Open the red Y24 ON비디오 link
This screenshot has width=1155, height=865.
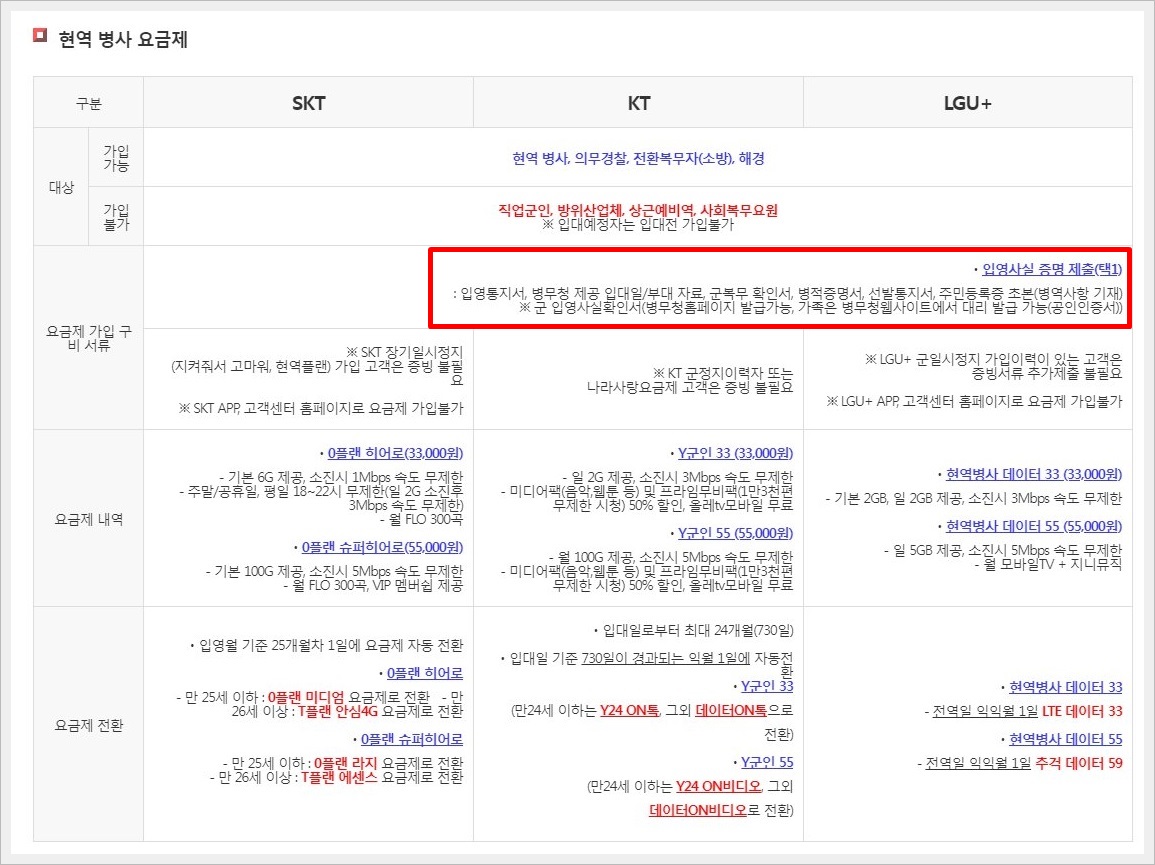click(717, 786)
